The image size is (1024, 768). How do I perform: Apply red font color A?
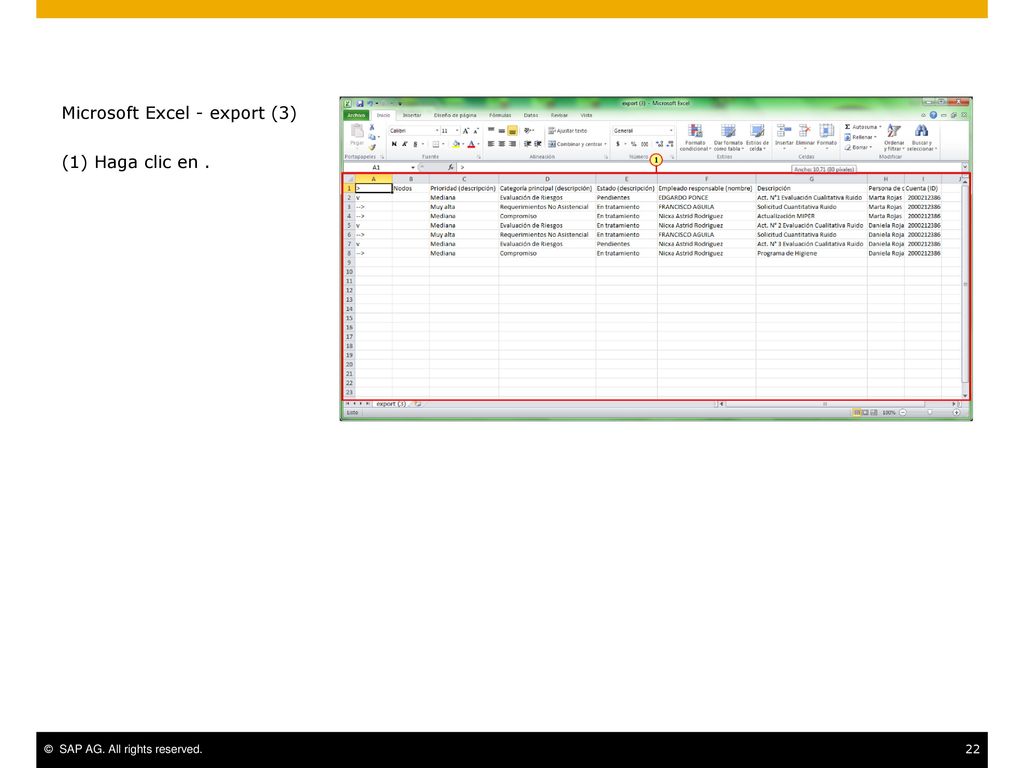471,144
